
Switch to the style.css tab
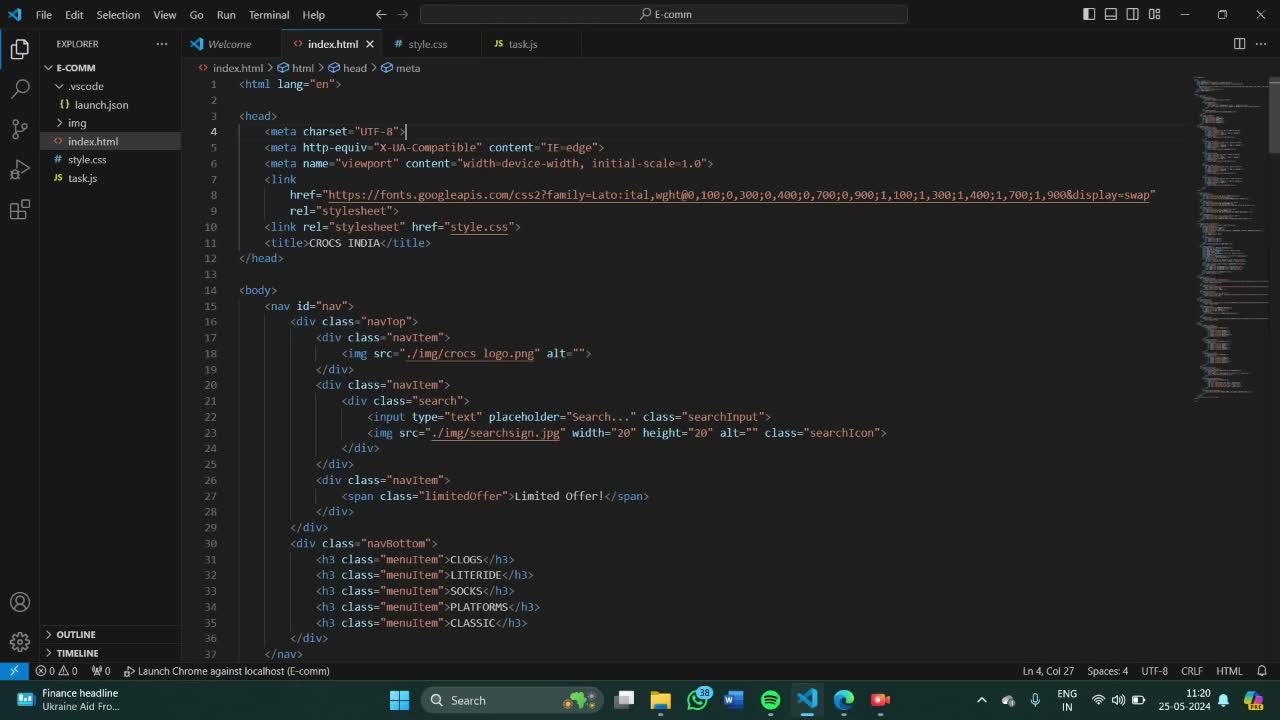(x=427, y=44)
